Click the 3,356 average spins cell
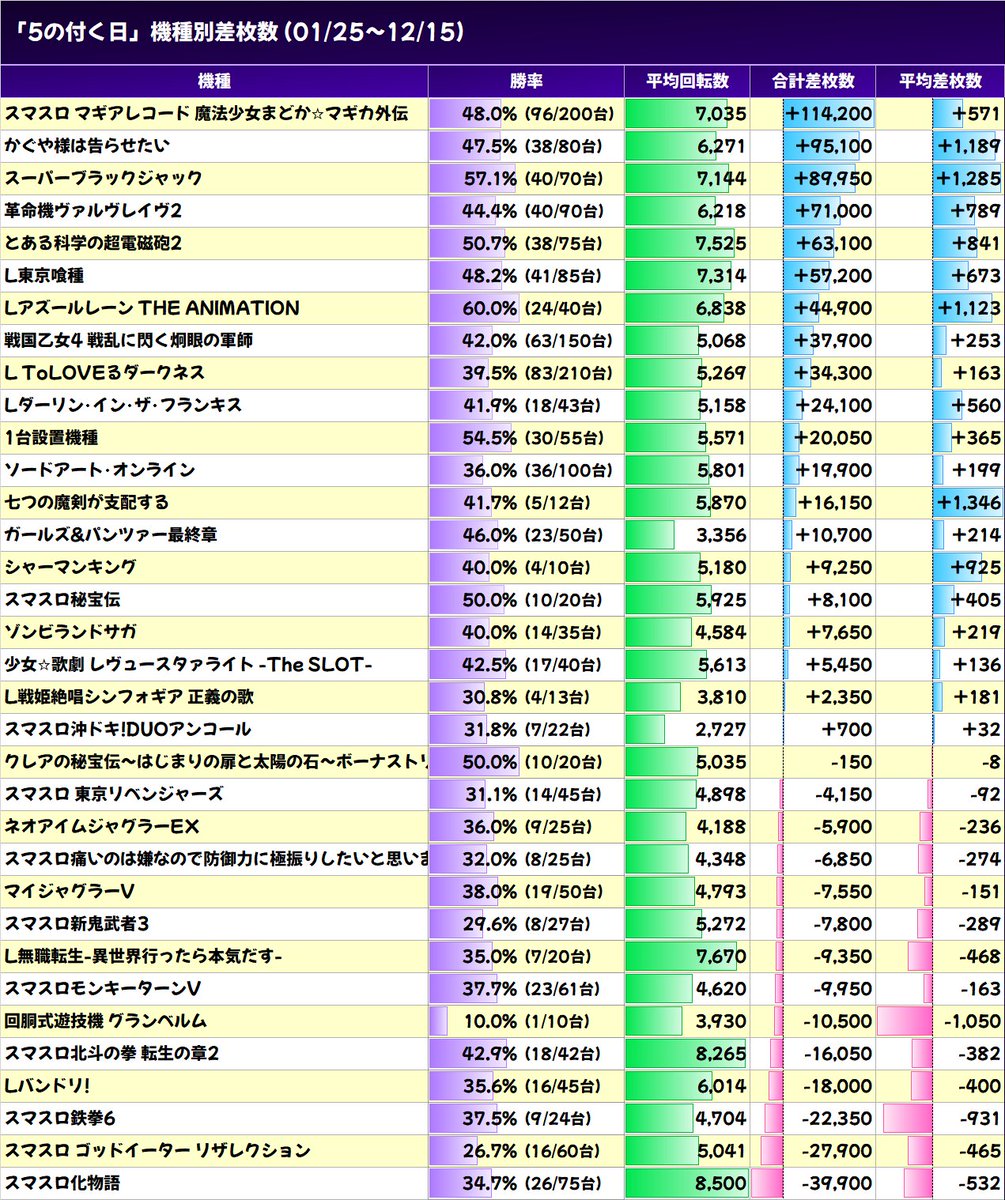This screenshot has width=1005, height=1200. [688, 535]
